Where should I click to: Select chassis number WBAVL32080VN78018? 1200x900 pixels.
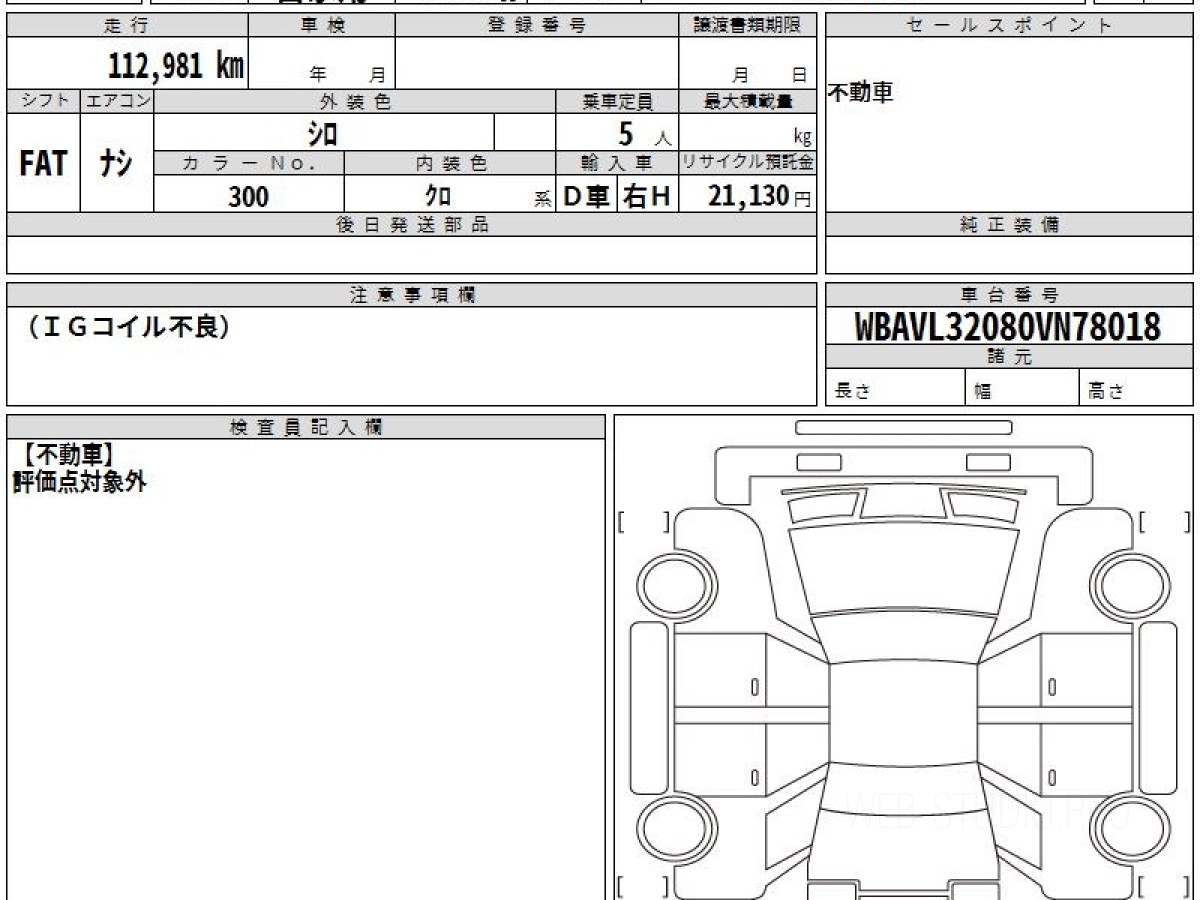[x=1007, y=327]
